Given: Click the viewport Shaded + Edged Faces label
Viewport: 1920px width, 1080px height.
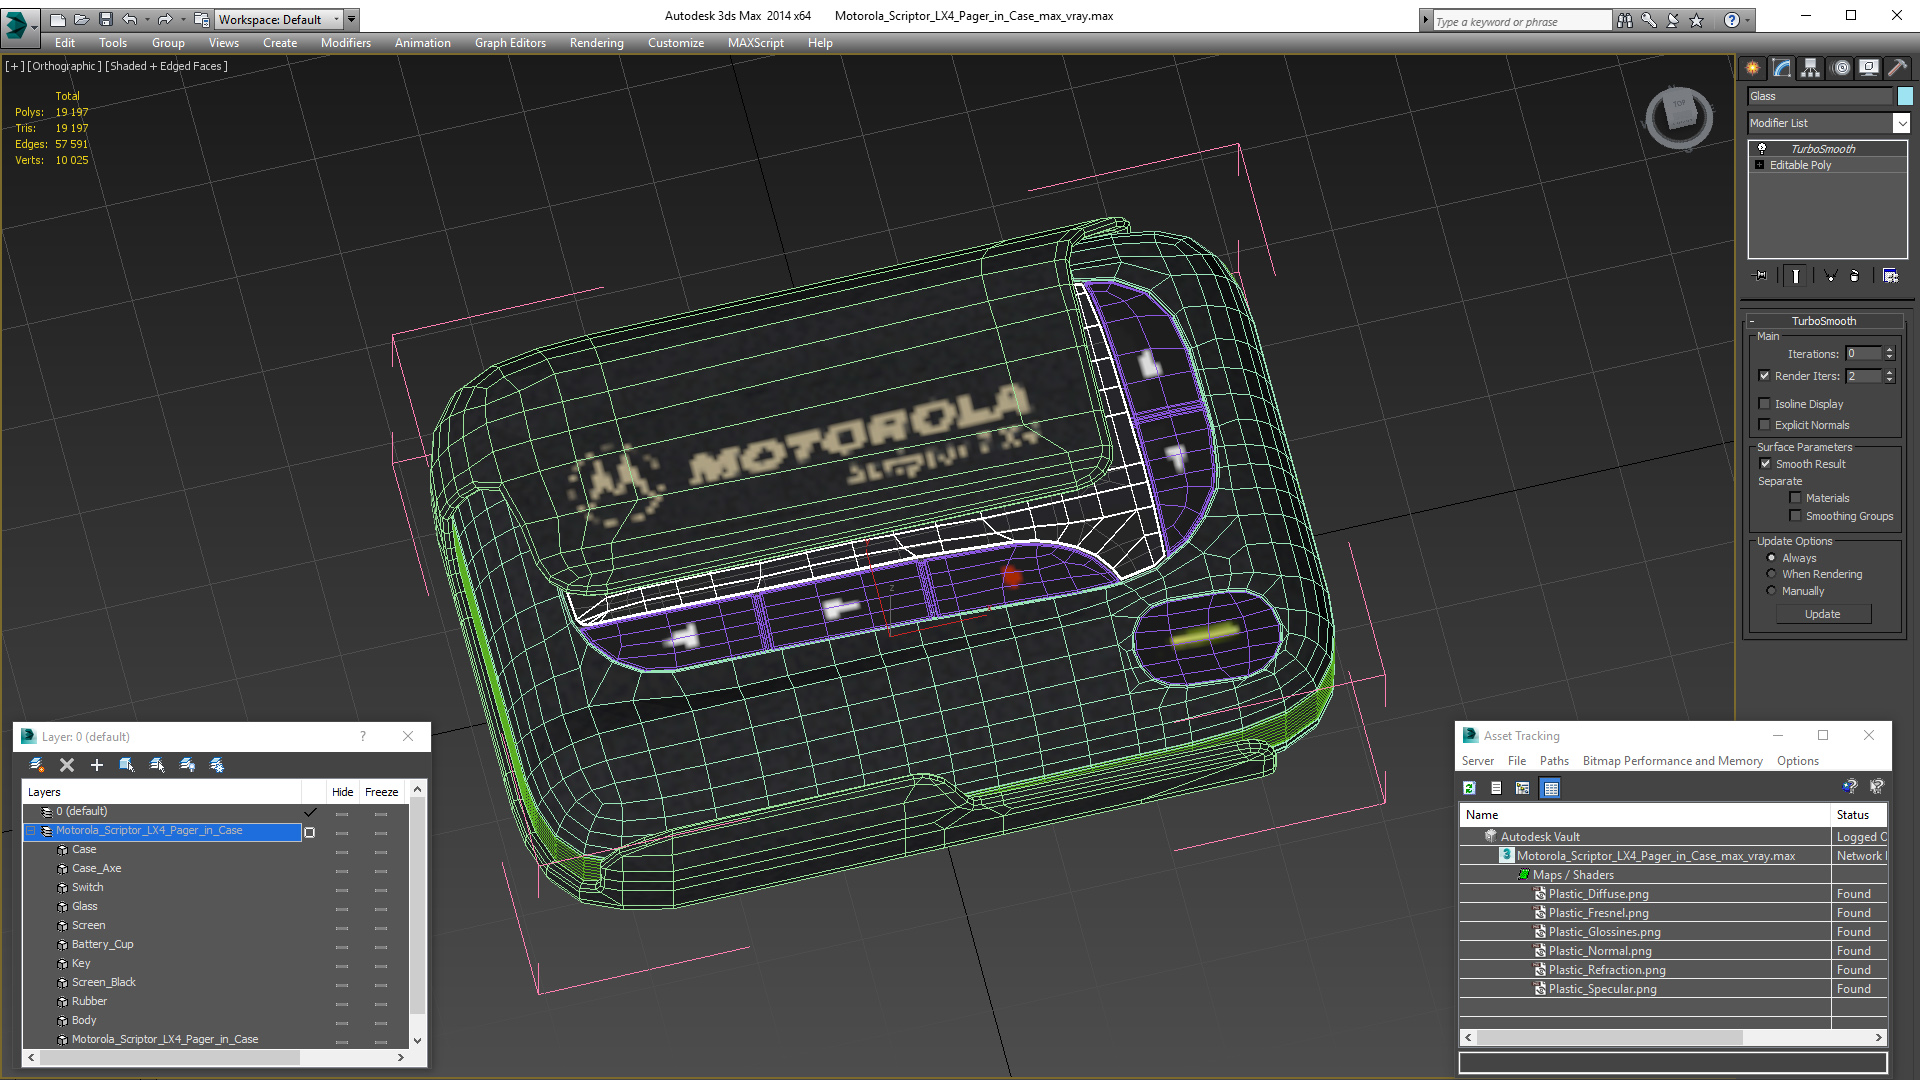Looking at the screenshot, I should click(x=166, y=66).
